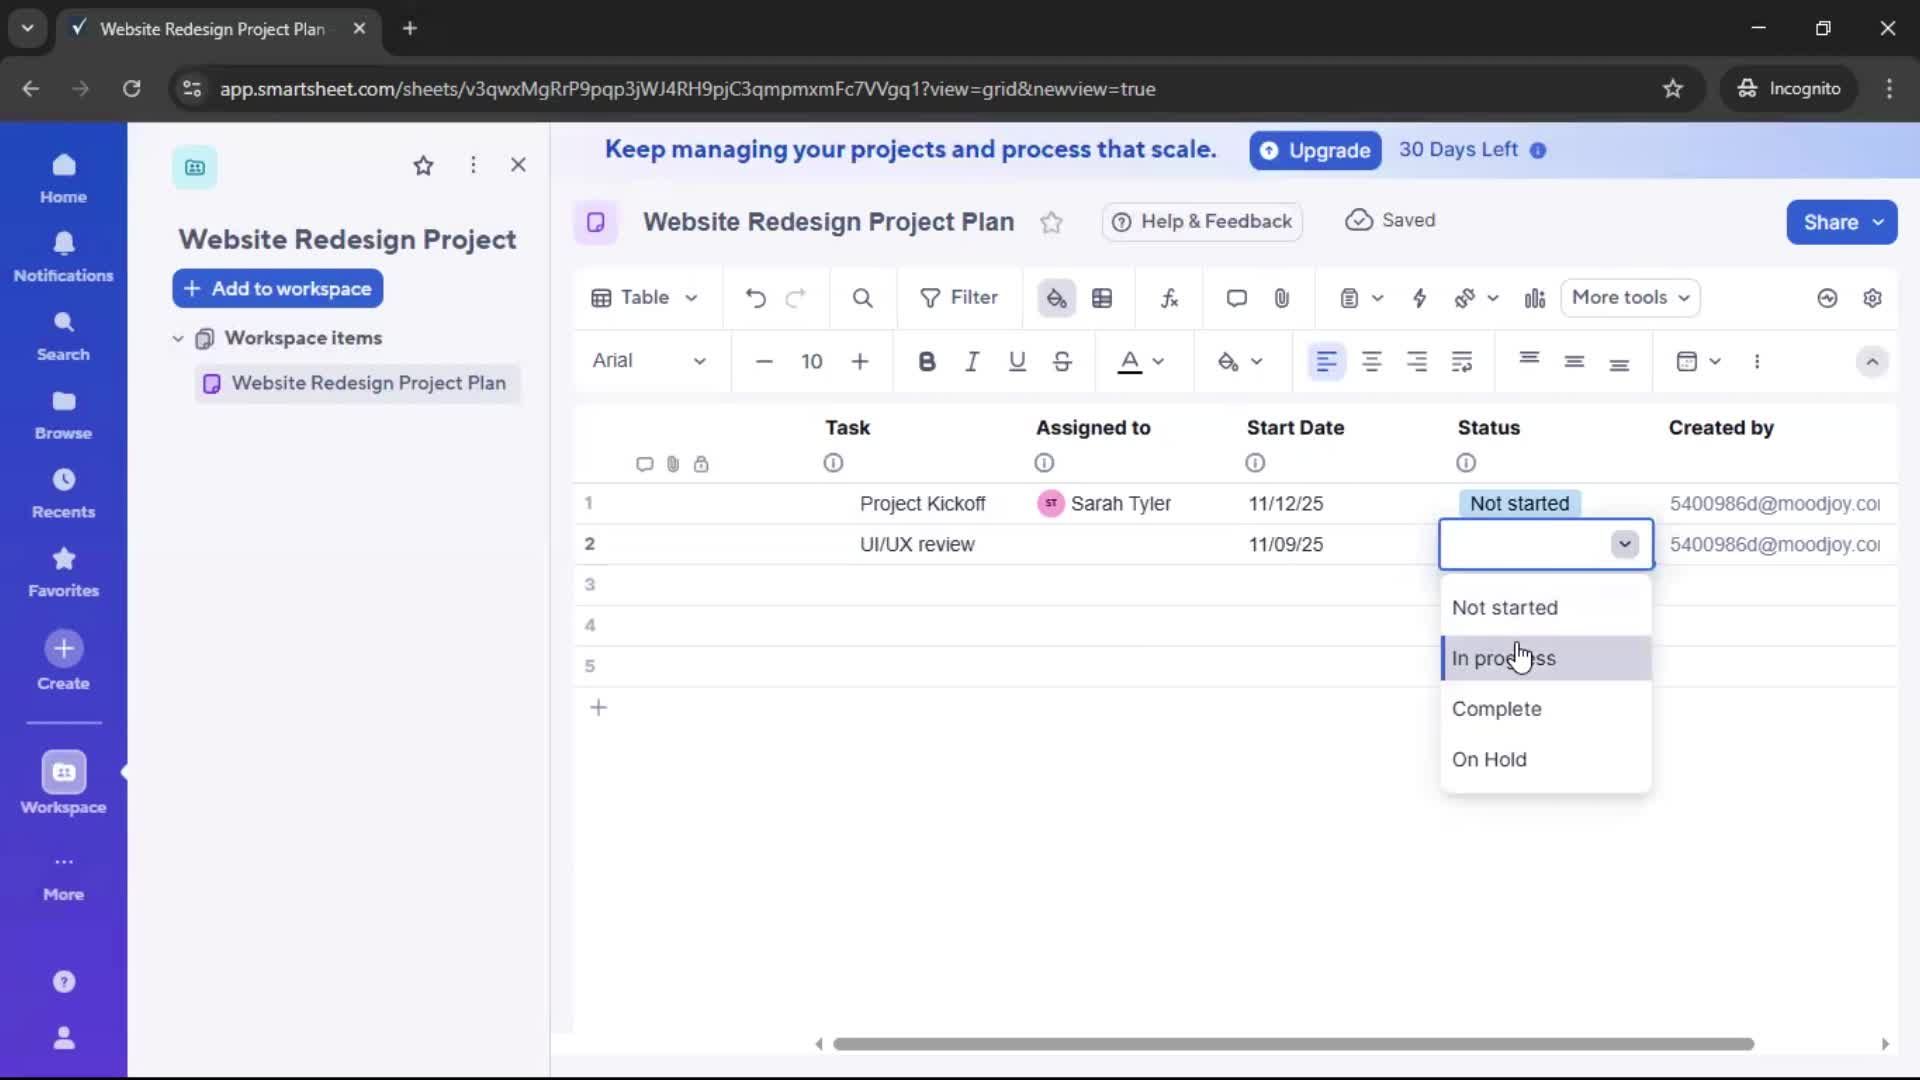This screenshot has width=1920, height=1080.
Task: Toggle bold text formatting
Action: click(x=927, y=361)
